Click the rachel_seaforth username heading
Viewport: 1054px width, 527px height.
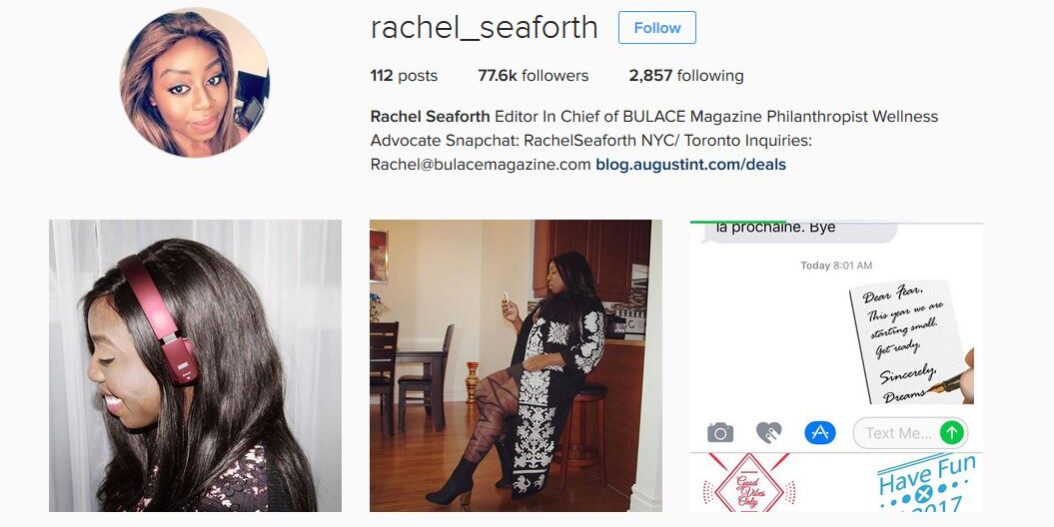click(x=484, y=28)
